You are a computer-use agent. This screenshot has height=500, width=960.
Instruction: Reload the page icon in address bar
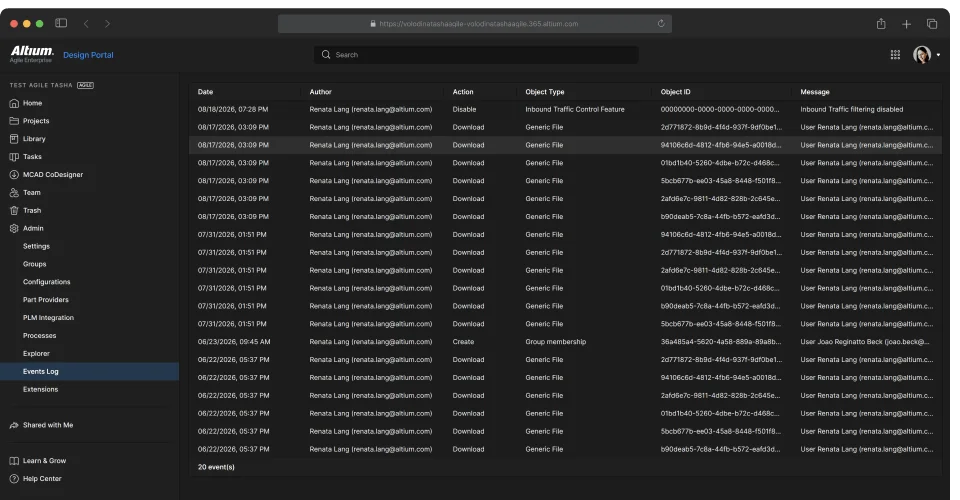[x=661, y=23]
